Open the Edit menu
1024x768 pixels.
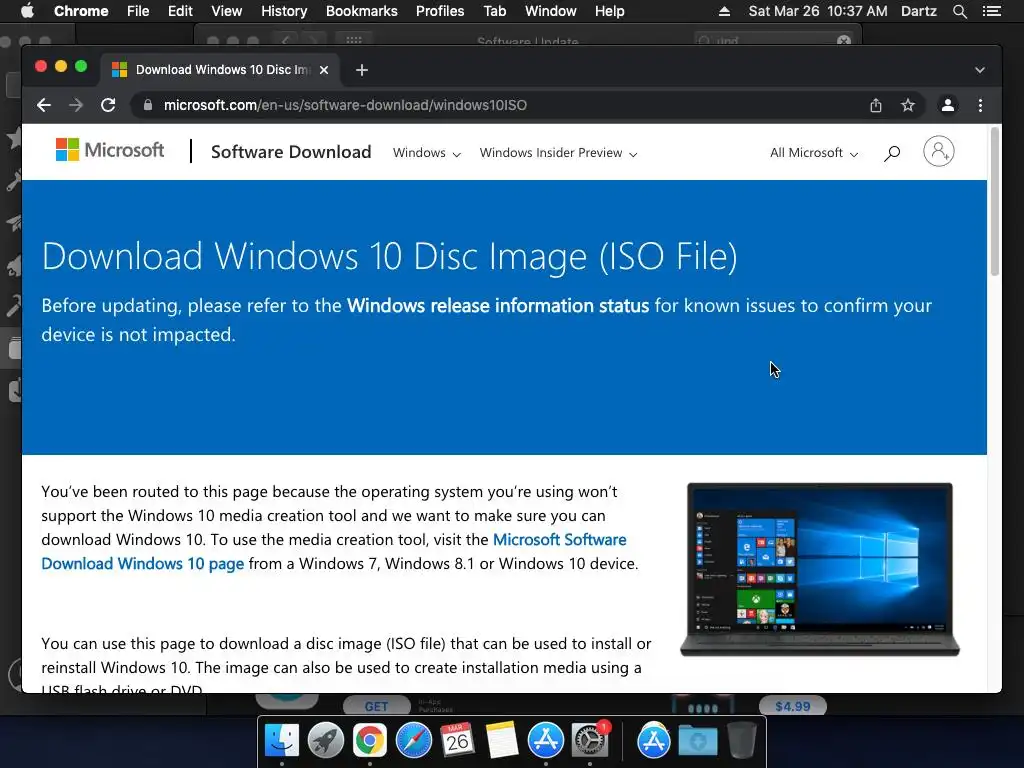(x=180, y=11)
